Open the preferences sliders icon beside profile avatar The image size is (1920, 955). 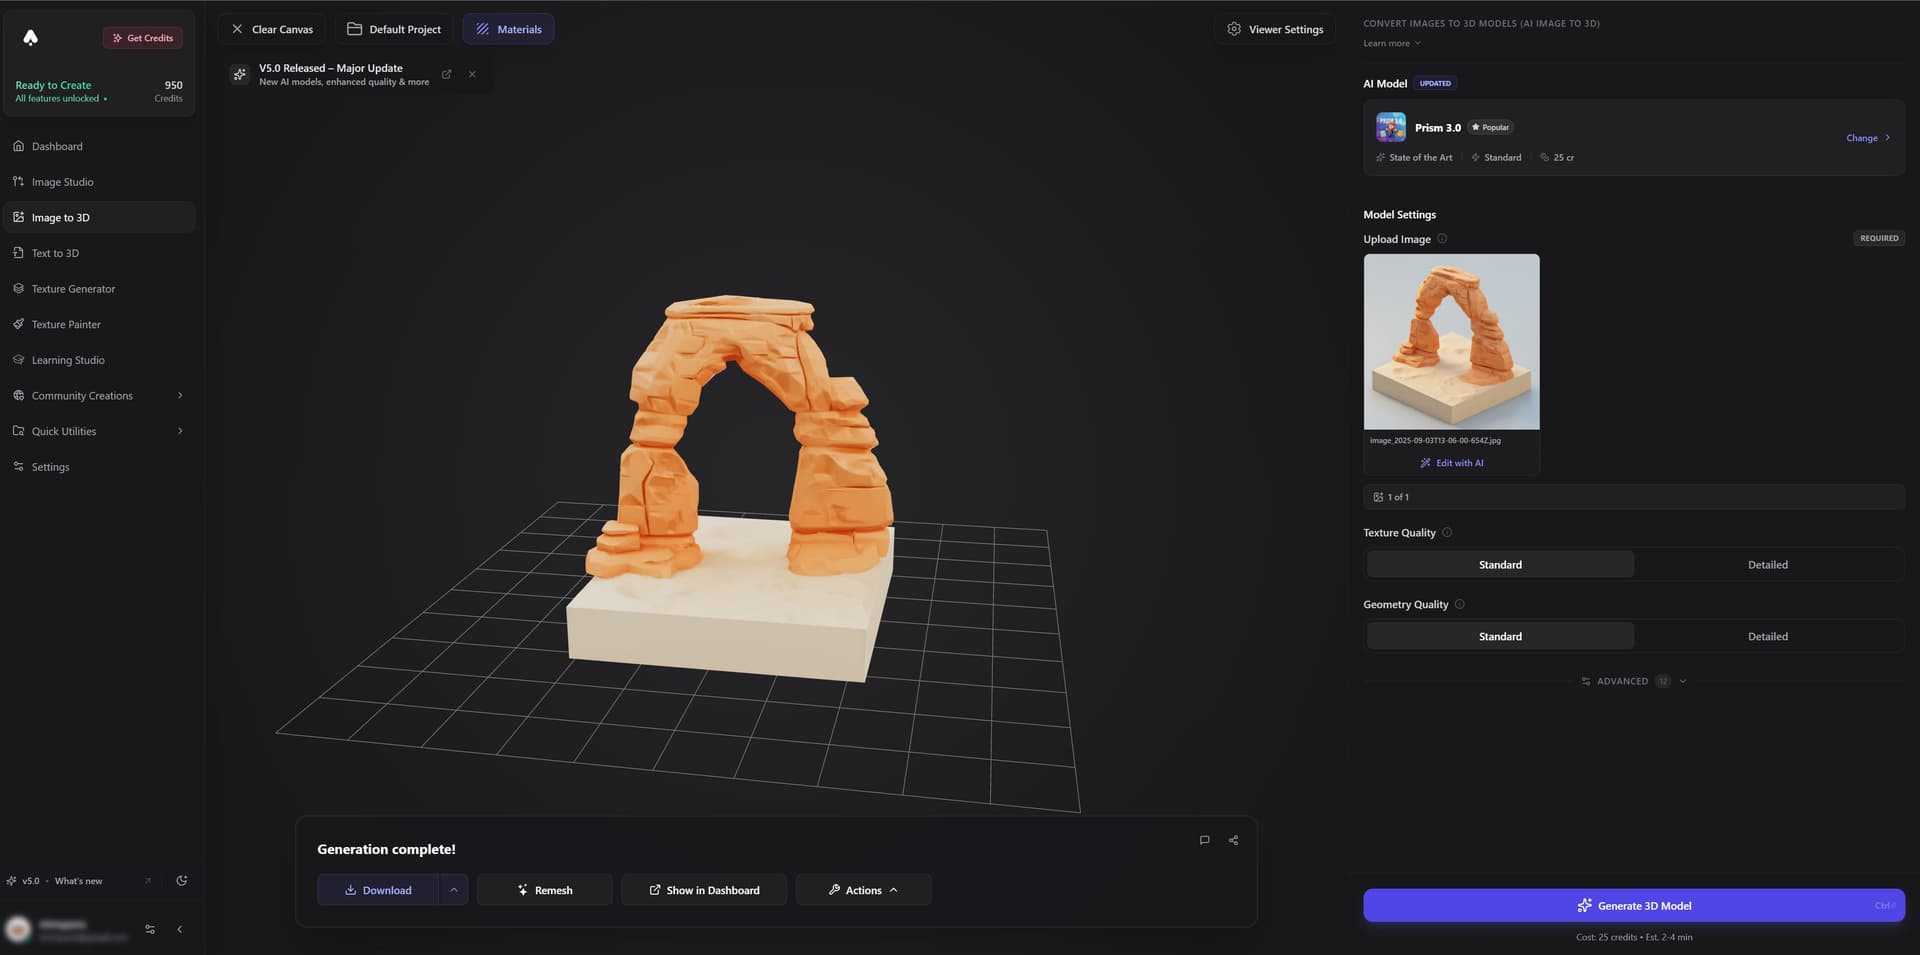(x=149, y=929)
